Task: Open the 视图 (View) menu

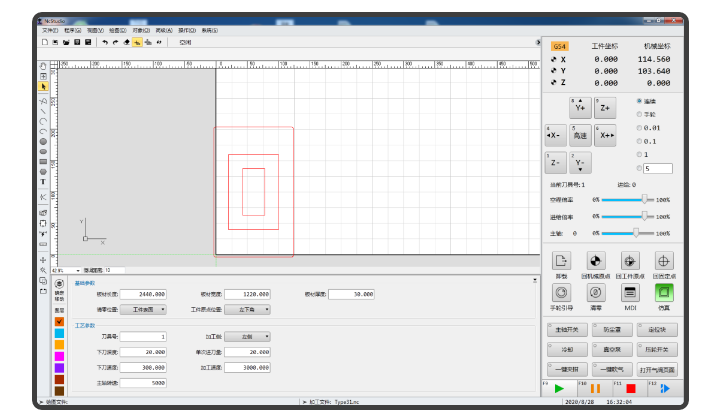Action: (x=93, y=31)
